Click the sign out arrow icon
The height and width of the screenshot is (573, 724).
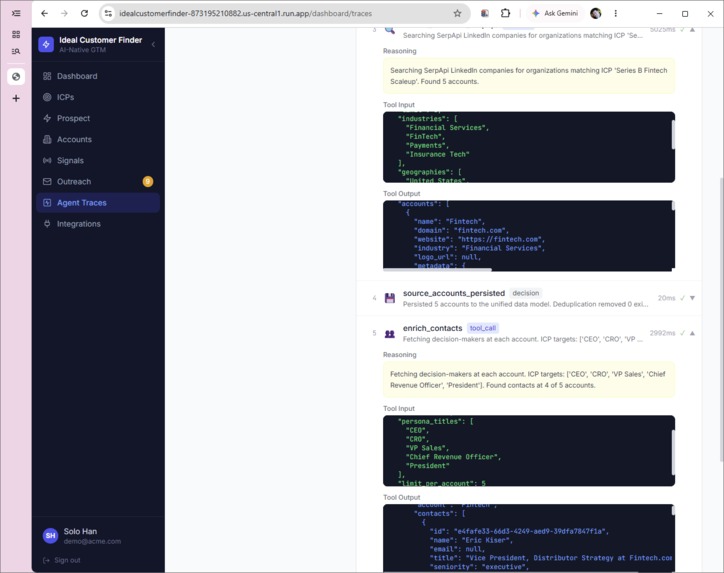[x=46, y=560]
